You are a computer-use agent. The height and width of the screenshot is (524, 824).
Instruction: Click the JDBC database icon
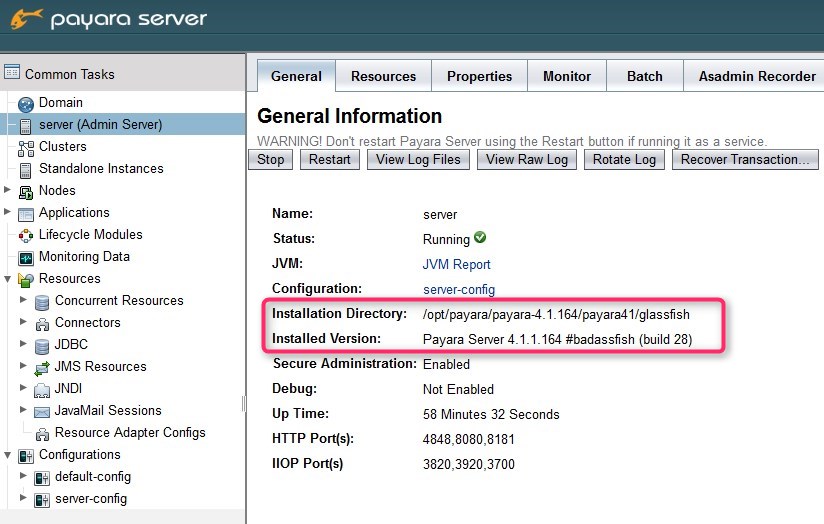tap(42, 346)
